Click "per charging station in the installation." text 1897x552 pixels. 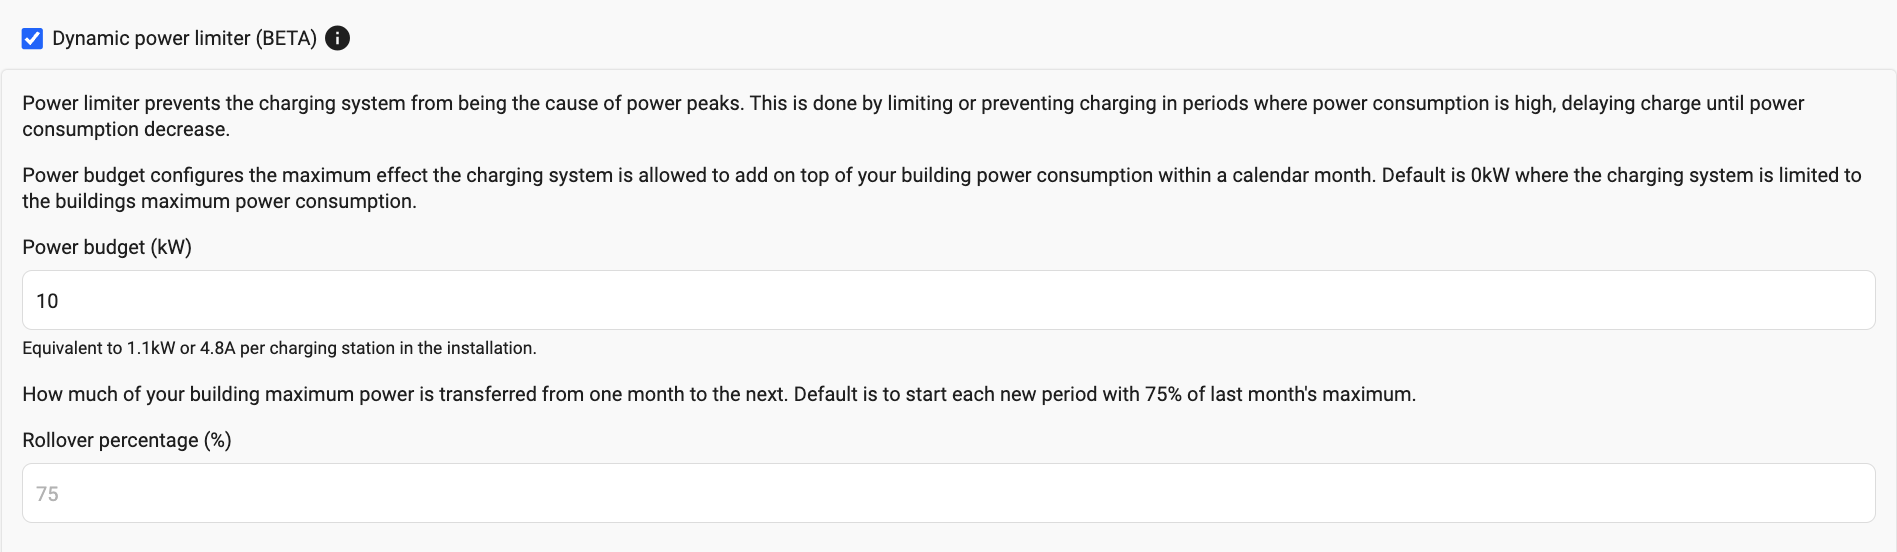[x=388, y=348]
